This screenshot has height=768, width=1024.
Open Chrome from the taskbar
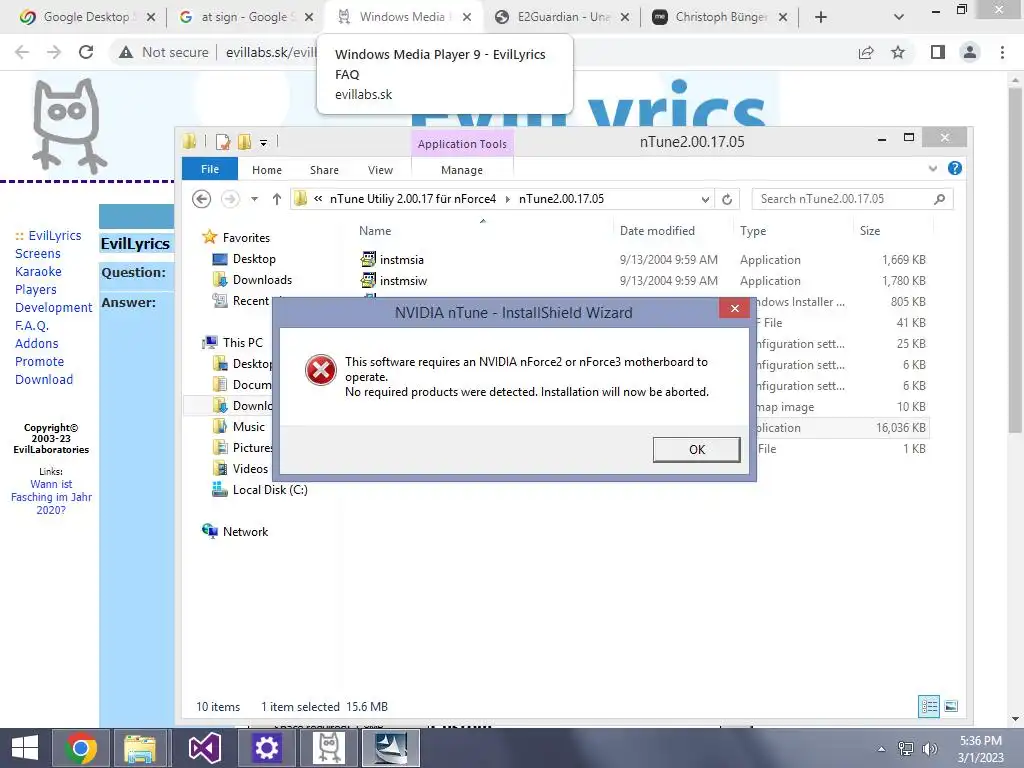click(80, 748)
